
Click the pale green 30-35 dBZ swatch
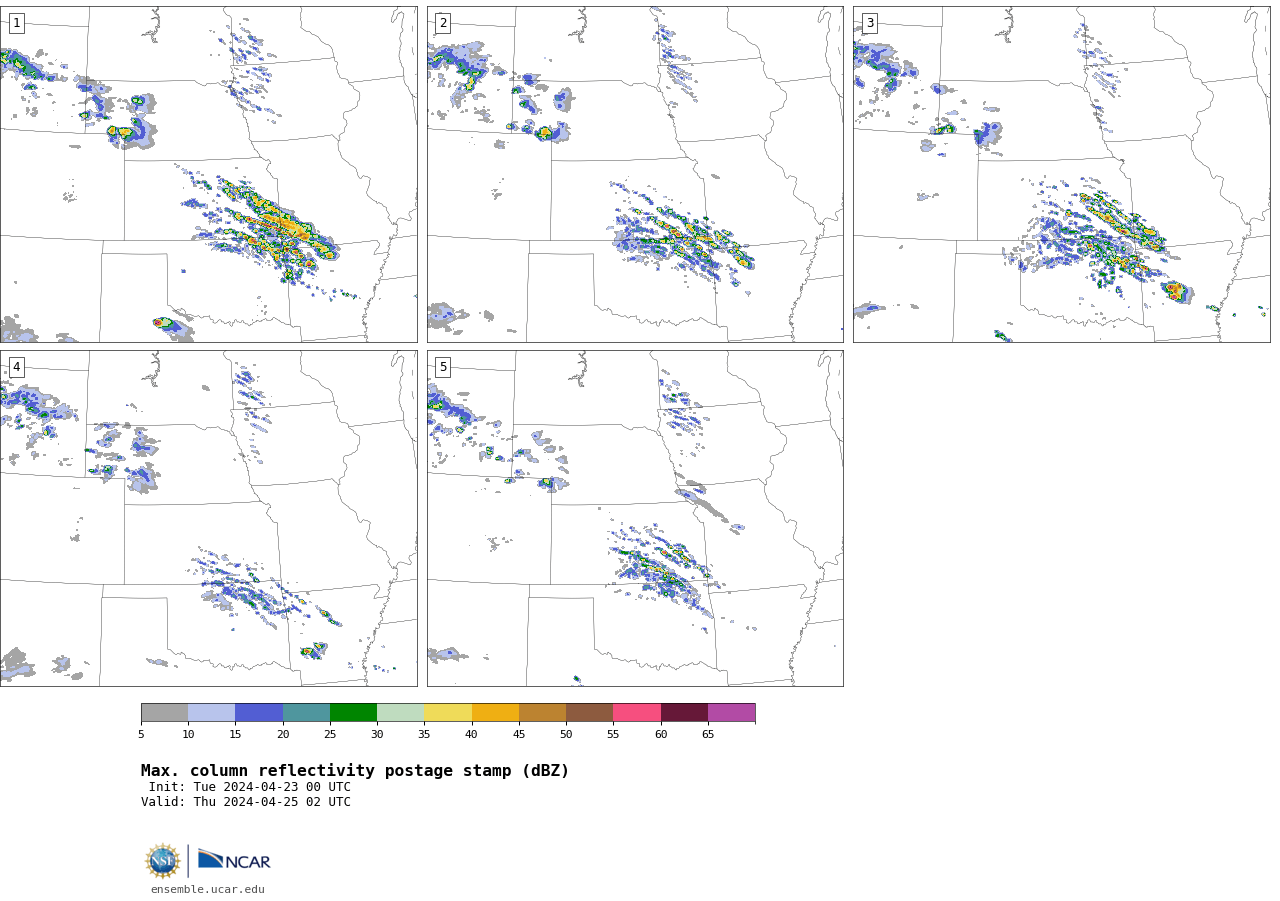point(400,713)
